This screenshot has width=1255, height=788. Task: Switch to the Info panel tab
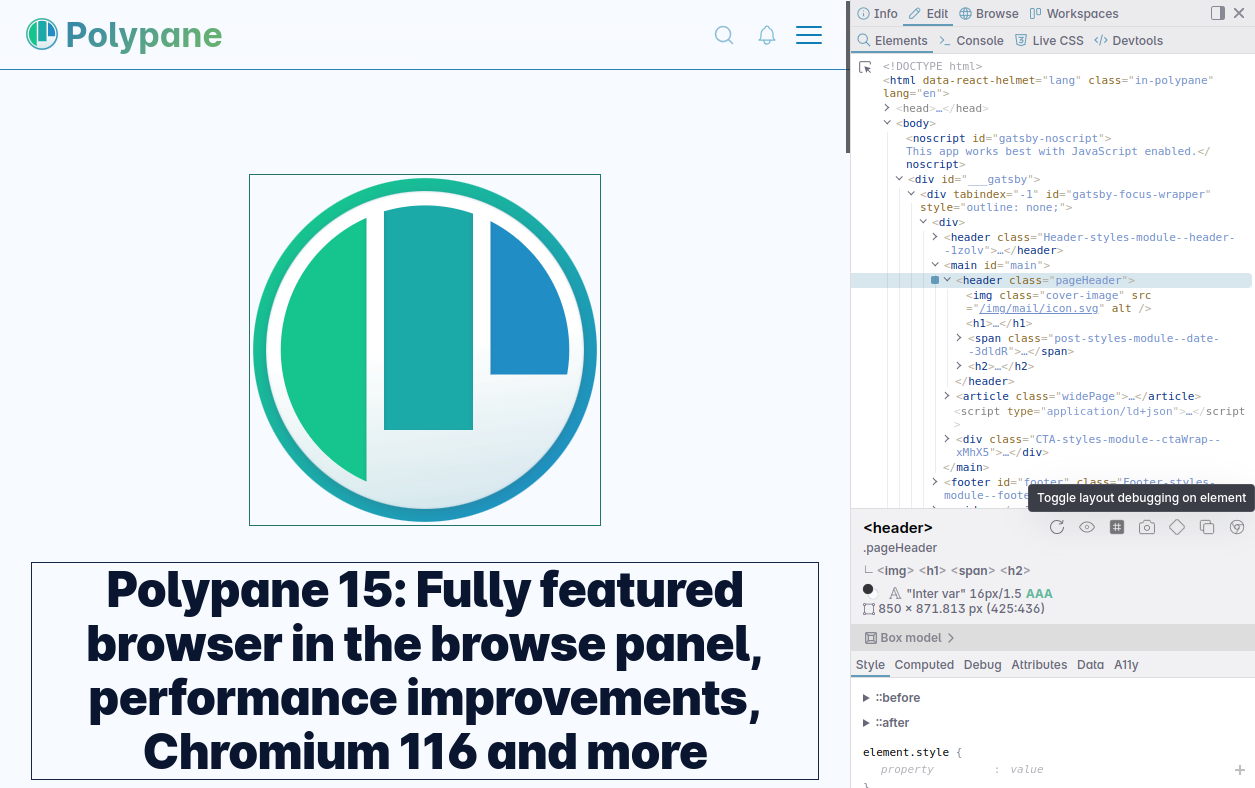pos(878,13)
